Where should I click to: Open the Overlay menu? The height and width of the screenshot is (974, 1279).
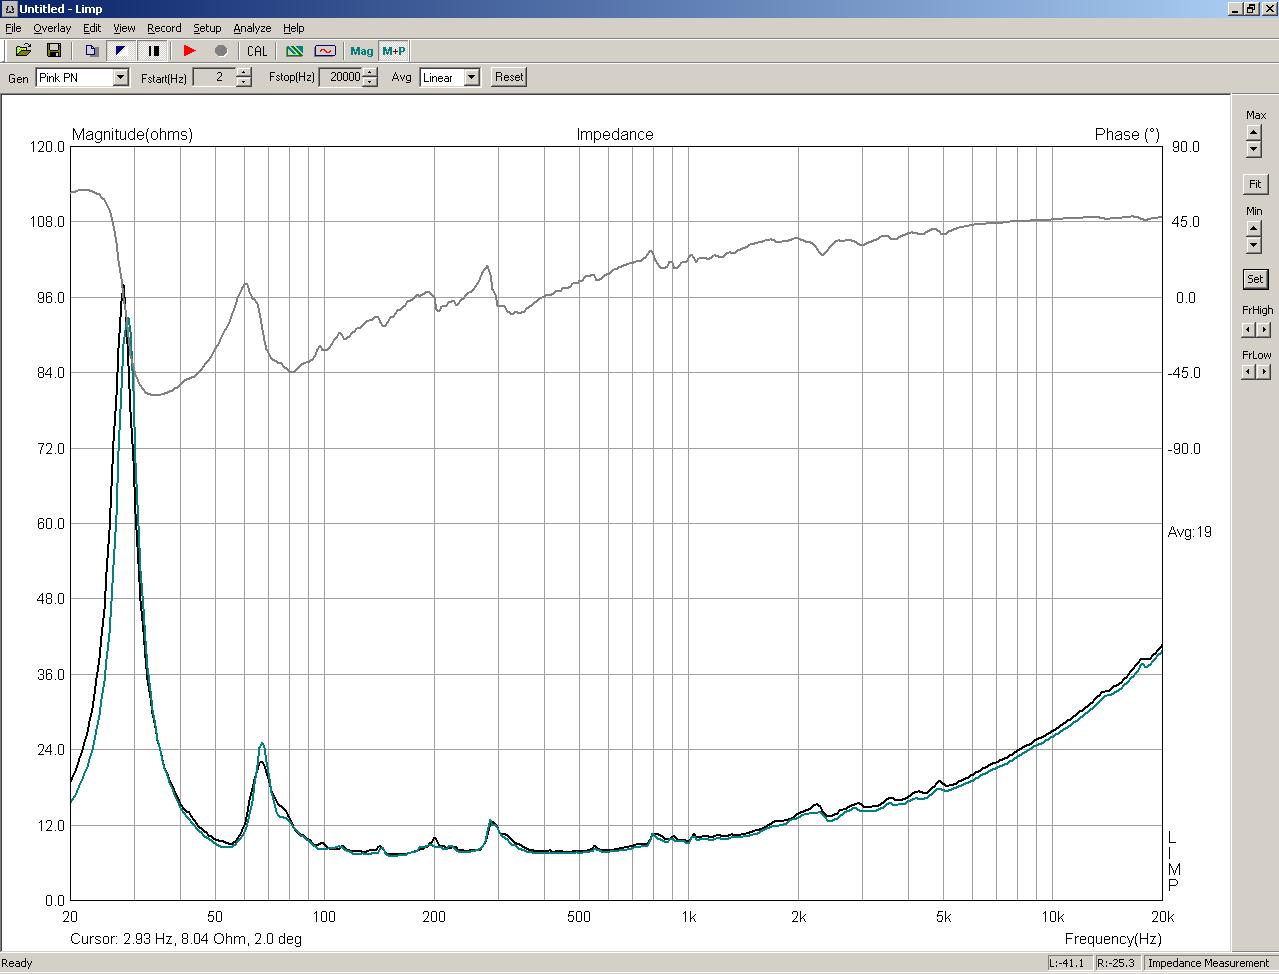52,28
